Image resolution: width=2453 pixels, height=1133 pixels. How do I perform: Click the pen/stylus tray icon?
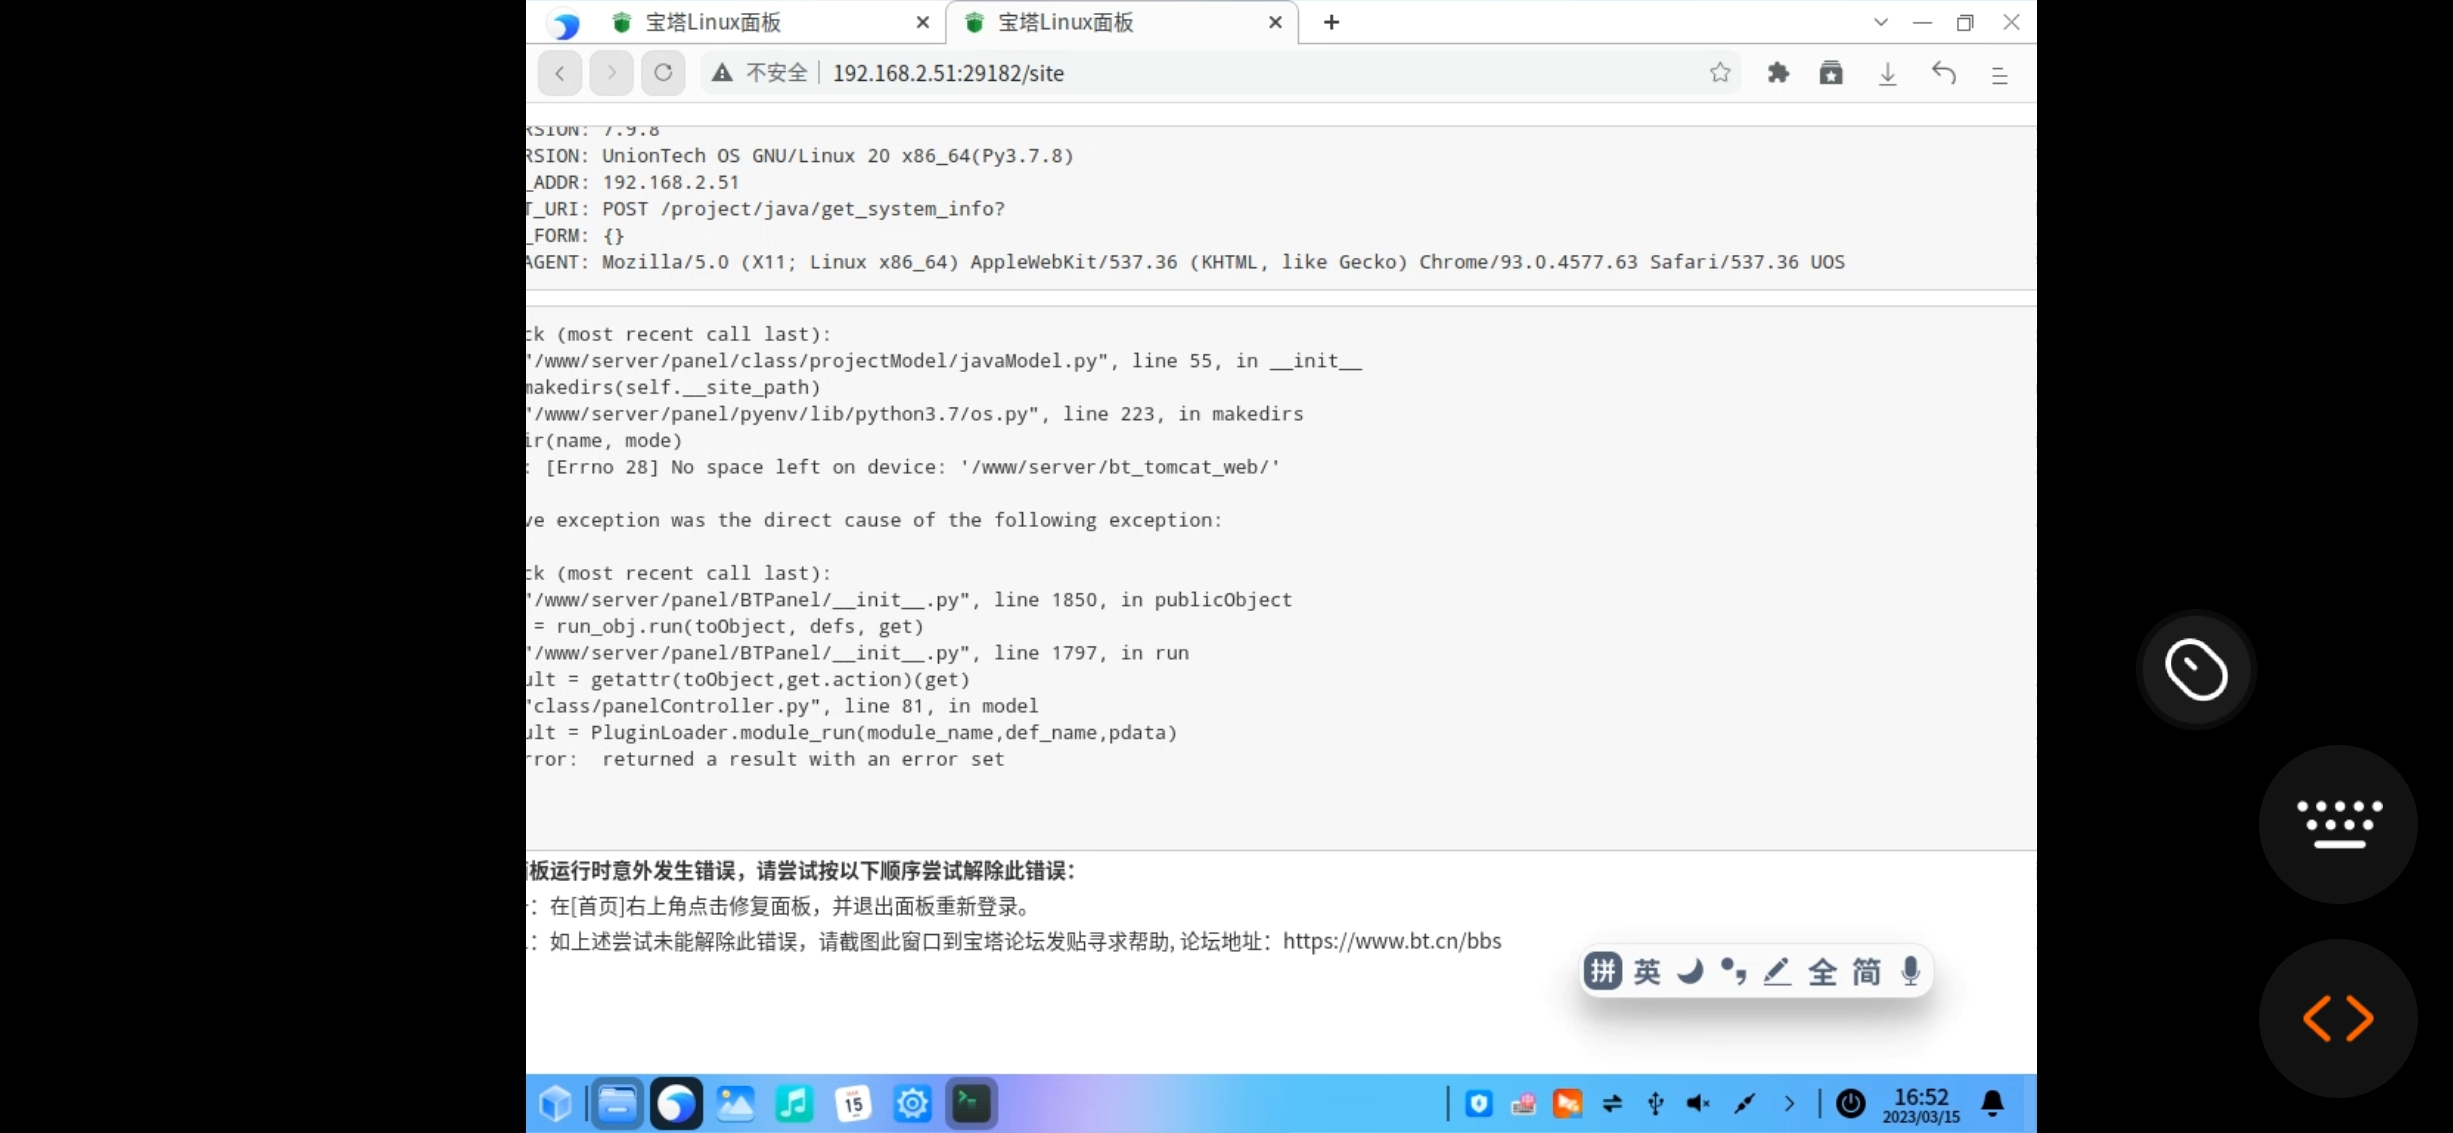click(1744, 1103)
